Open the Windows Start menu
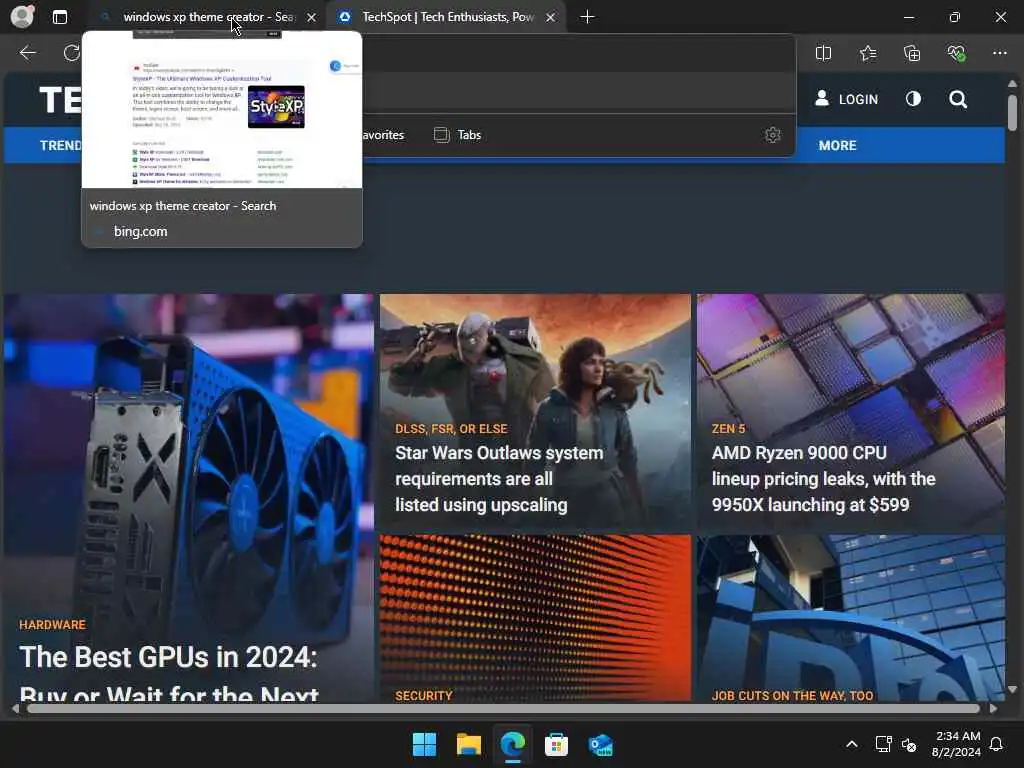Image resolution: width=1024 pixels, height=768 pixels. [424, 744]
